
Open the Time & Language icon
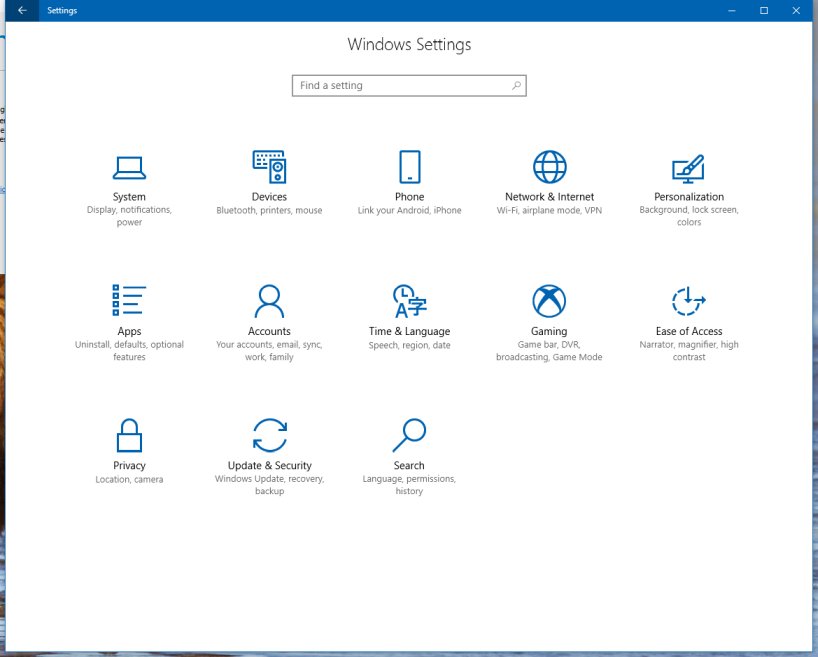pyautogui.click(x=410, y=301)
